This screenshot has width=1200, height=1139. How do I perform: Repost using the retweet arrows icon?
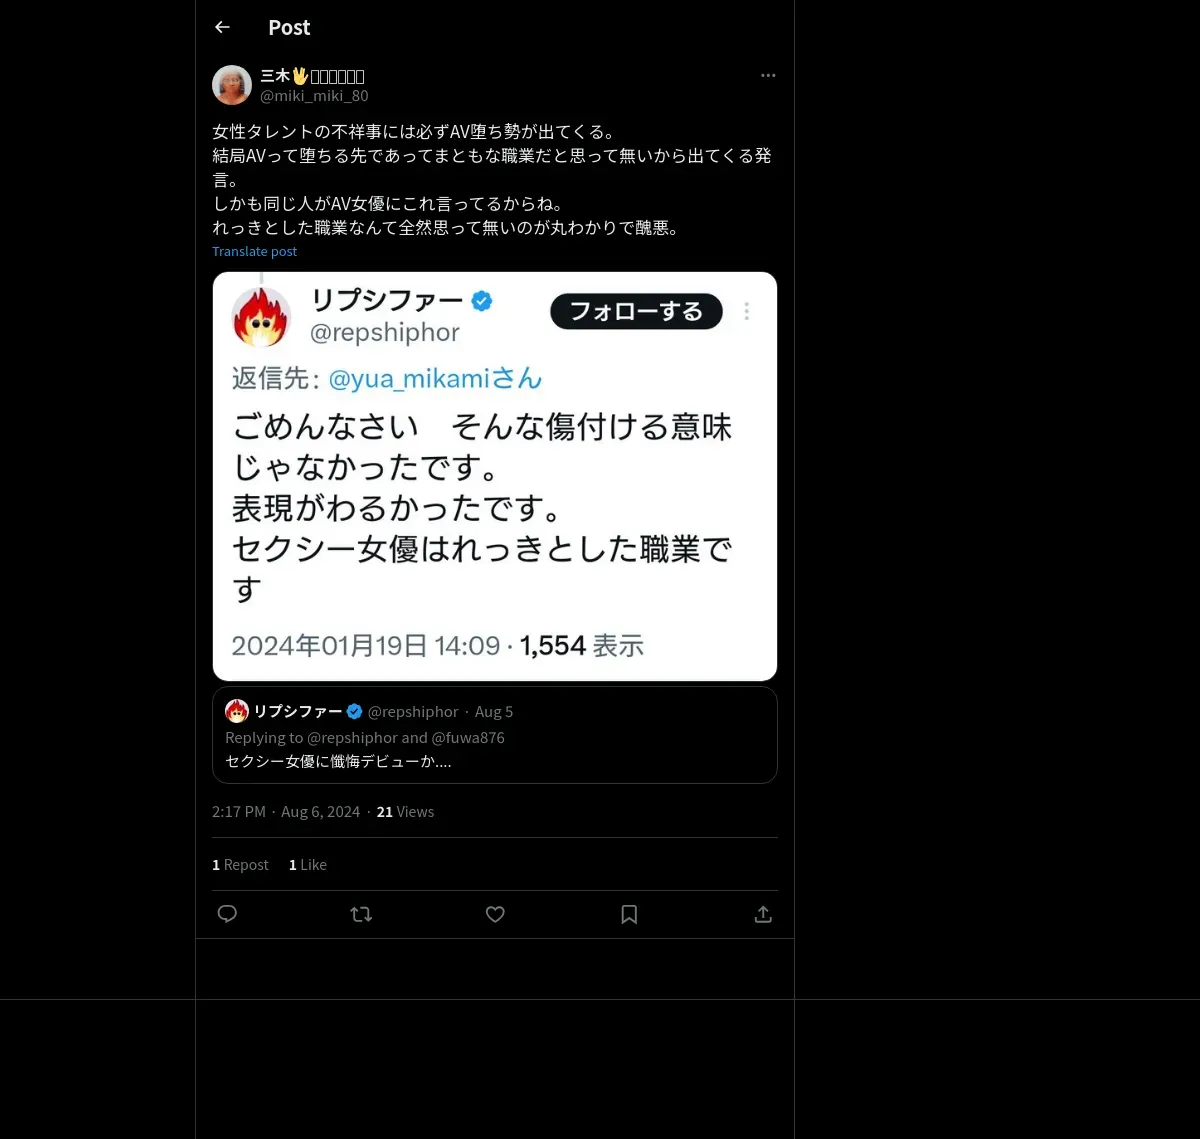(x=361, y=914)
